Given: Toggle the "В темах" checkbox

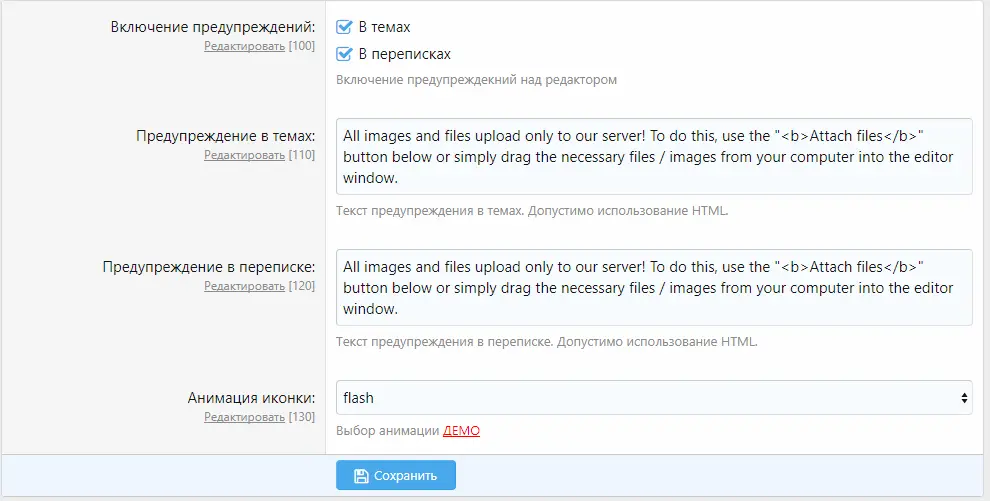Looking at the screenshot, I should pyautogui.click(x=345, y=27).
